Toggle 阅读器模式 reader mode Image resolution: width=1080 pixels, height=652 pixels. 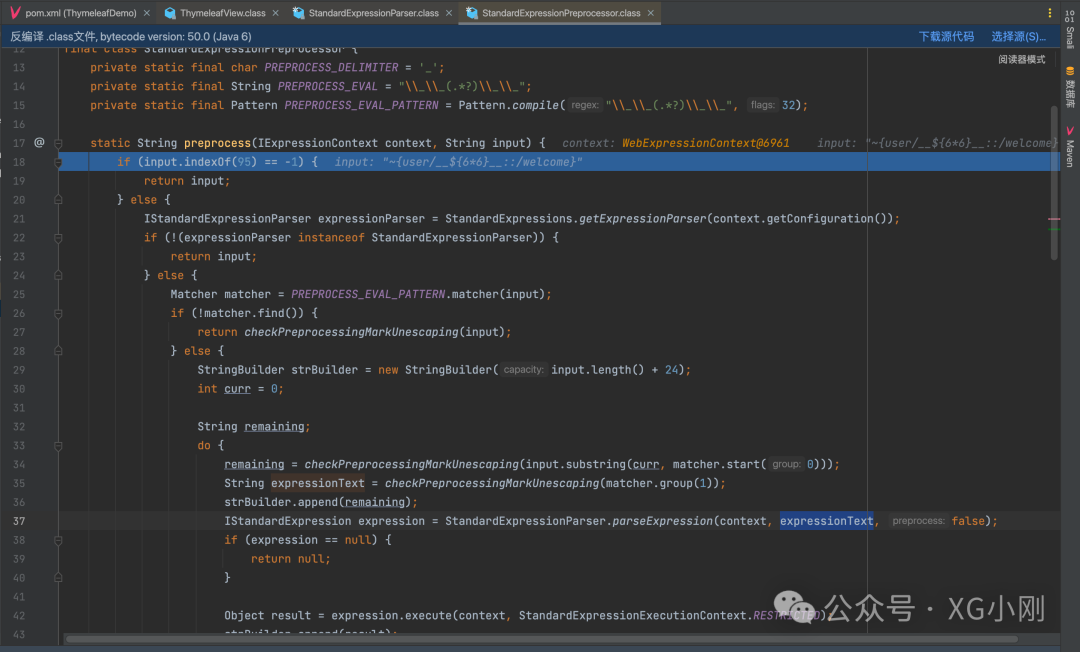[1021, 60]
